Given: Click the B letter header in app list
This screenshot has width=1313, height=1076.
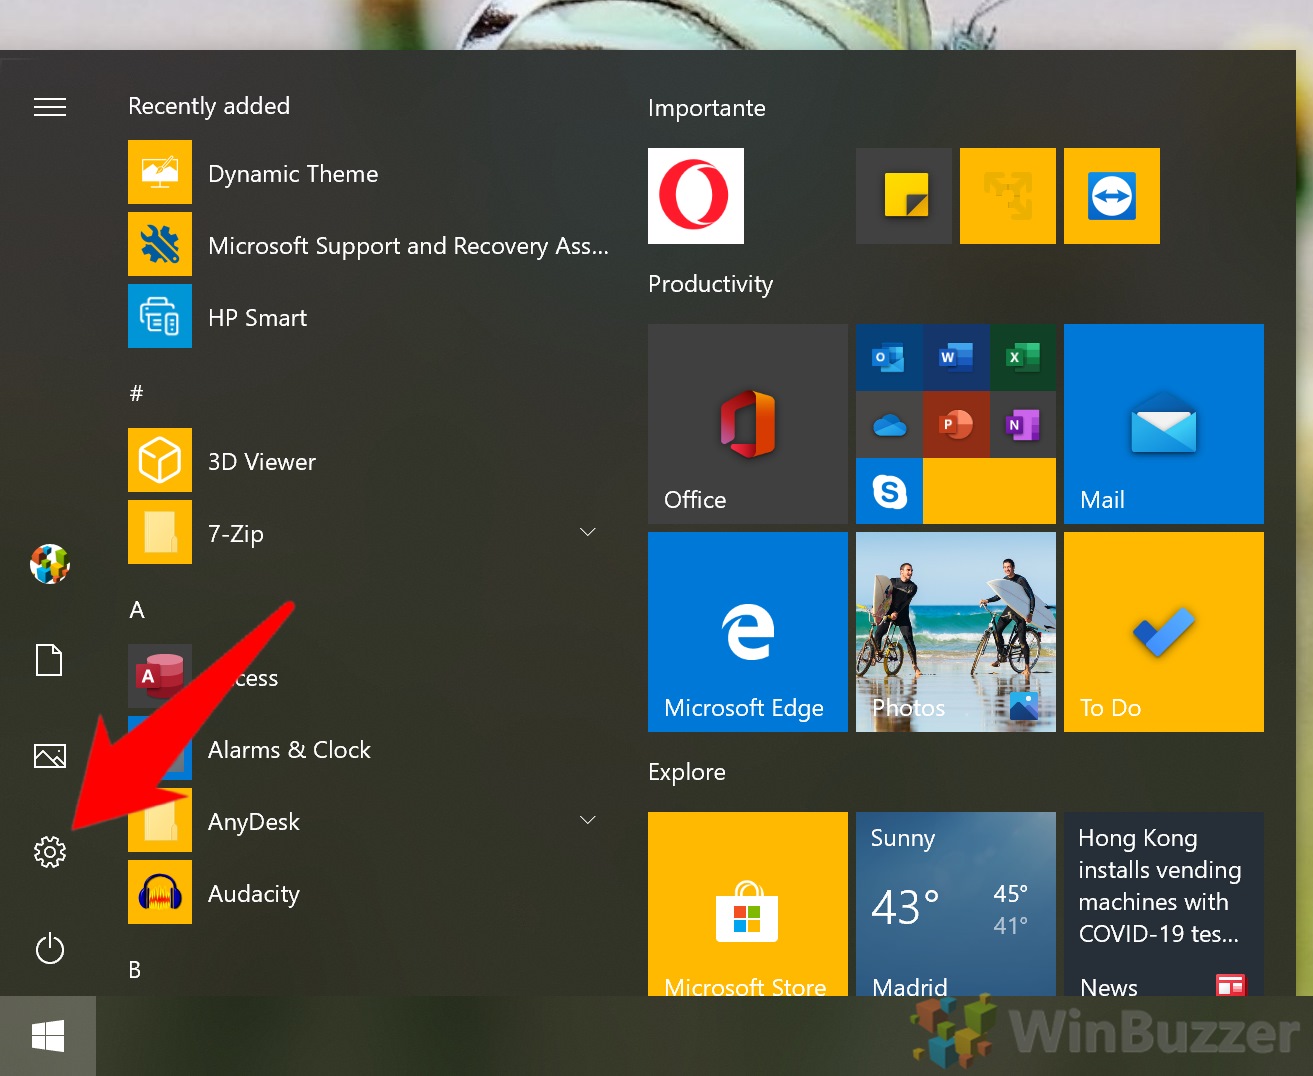Looking at the screenshot, I should (x=135, y=969).
